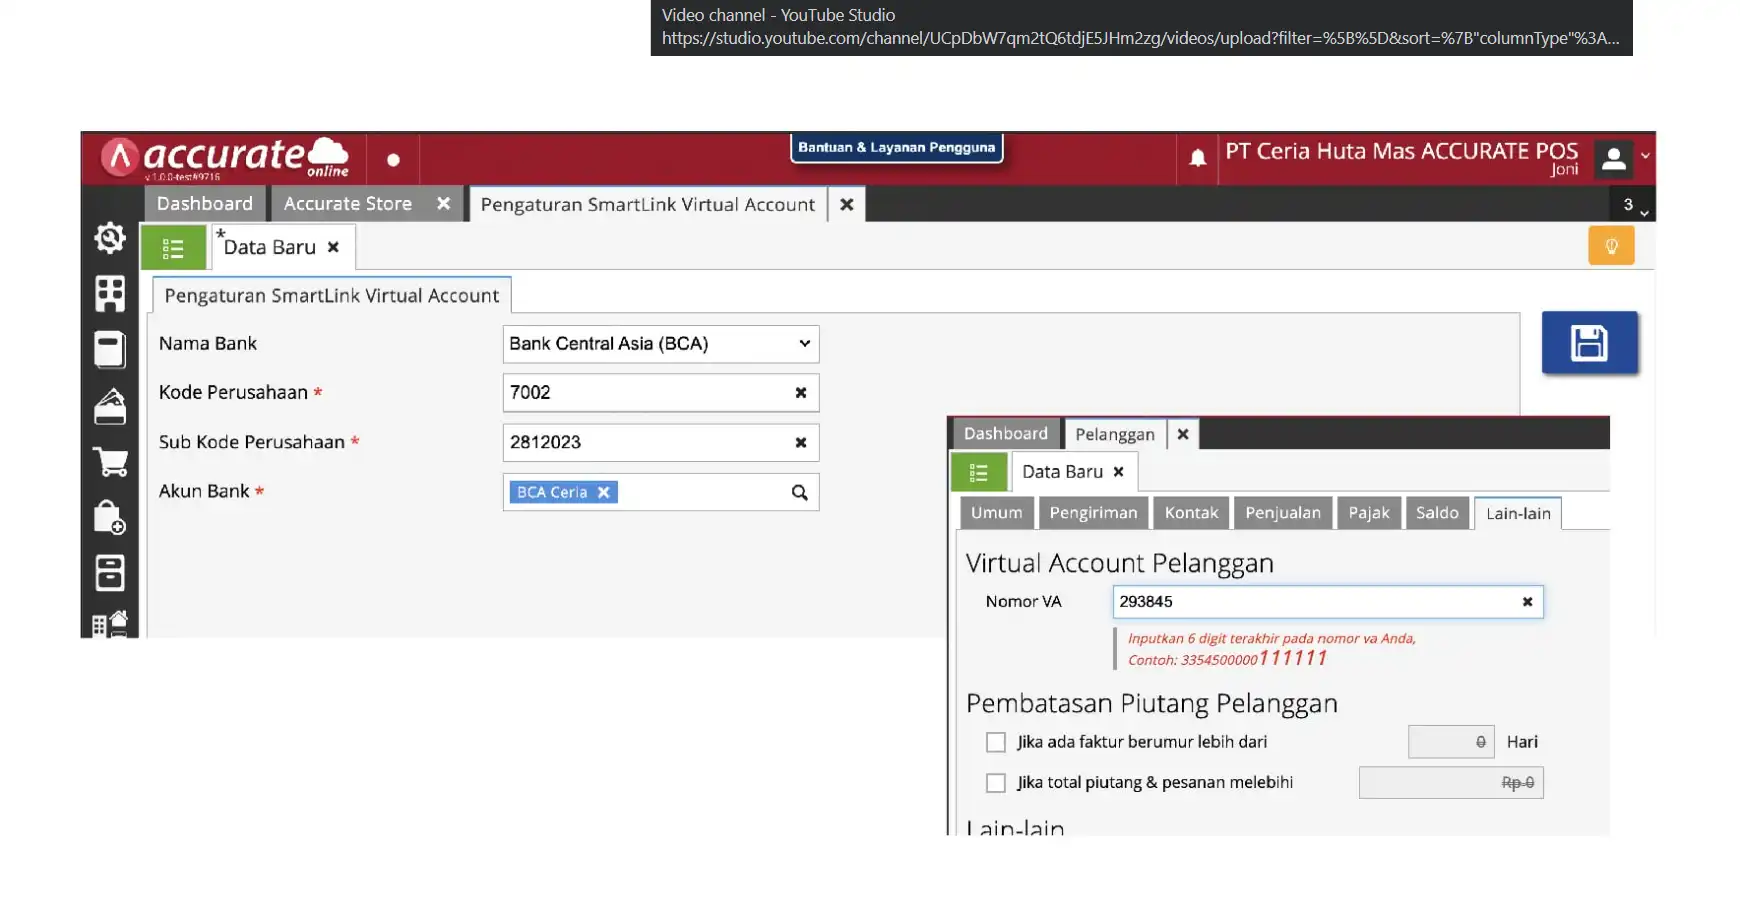Open the purchase bag icon in the sidebar
The width and height of the screenshot is (1740, 920).
(x=110, y=518)
